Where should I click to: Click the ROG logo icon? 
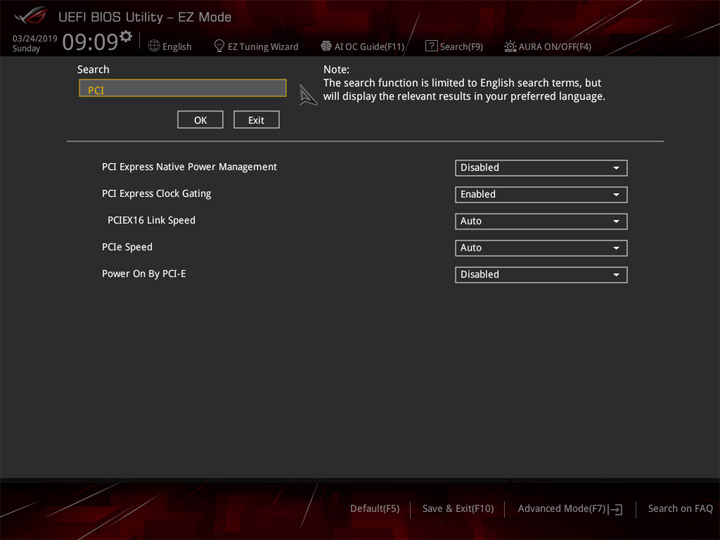pos(30,16)
